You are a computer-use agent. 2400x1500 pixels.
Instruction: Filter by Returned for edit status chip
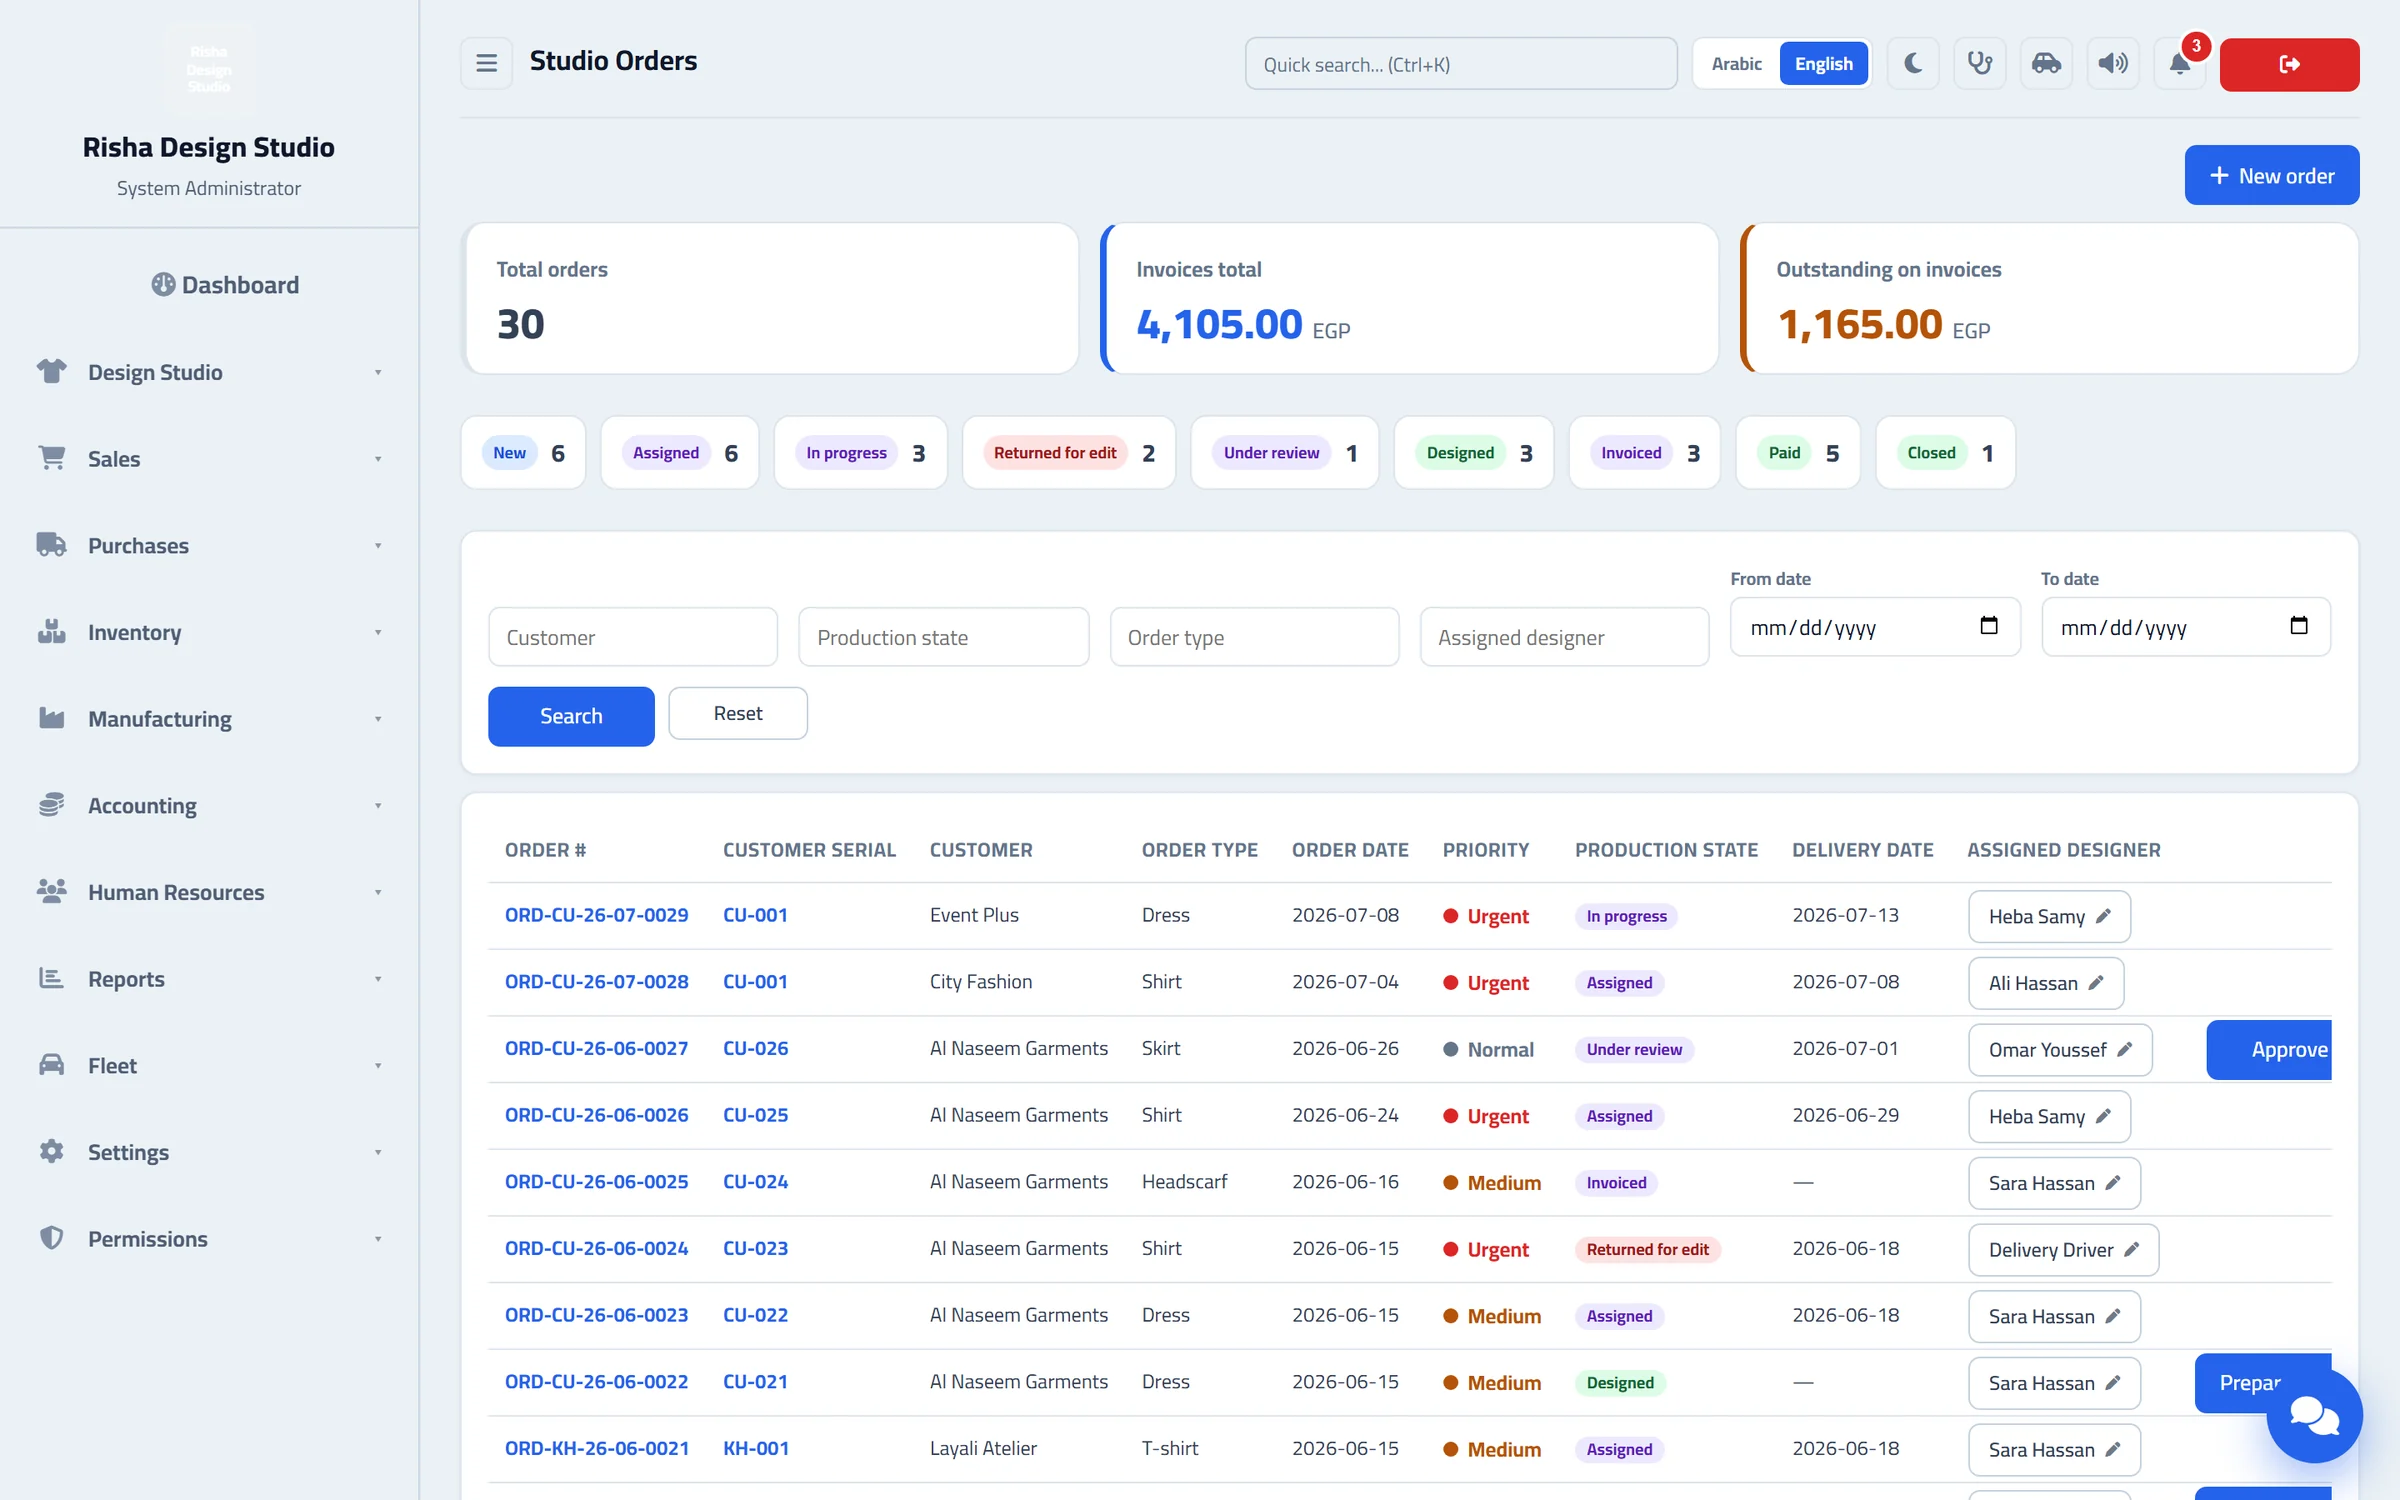(1068, 453)
